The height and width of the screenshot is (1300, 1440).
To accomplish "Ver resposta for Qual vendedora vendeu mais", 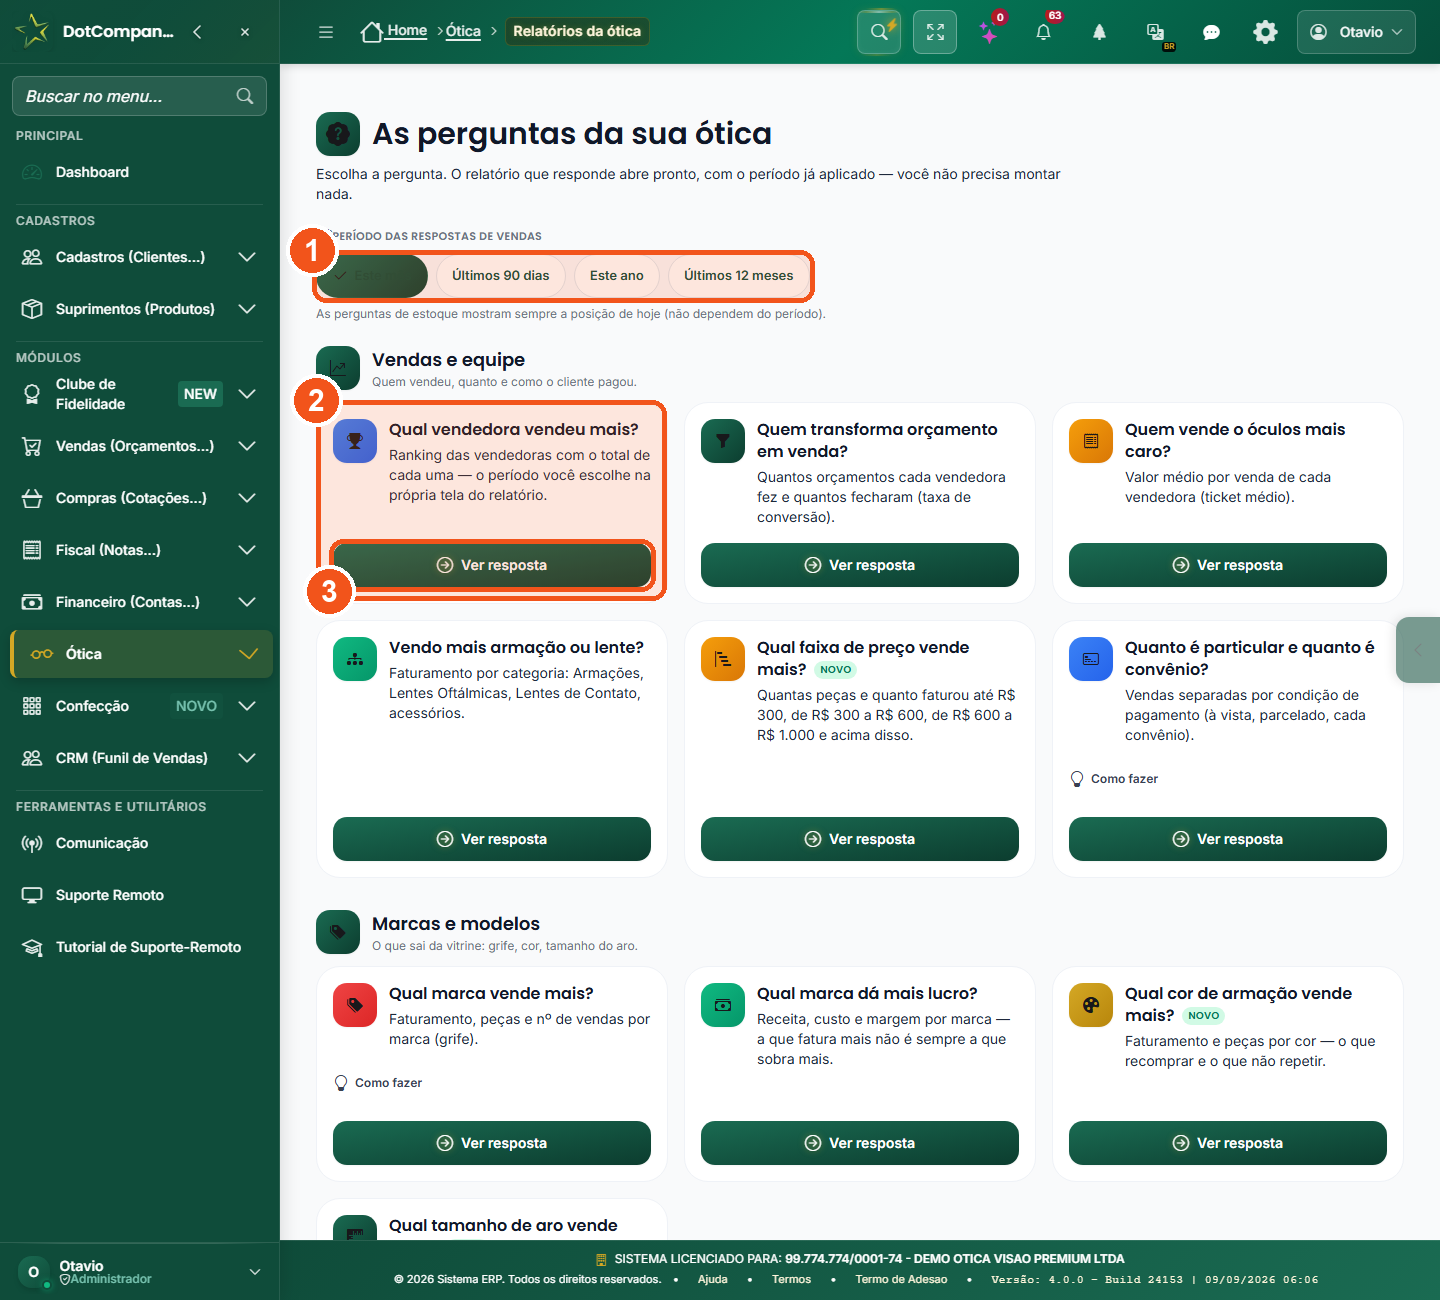I will tap(492, 565).
